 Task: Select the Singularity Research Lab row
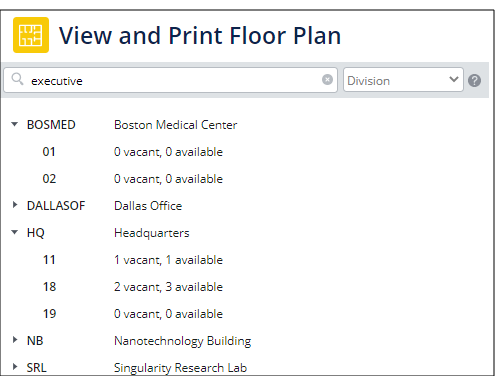pyautogui.click(x=247, y=367)
